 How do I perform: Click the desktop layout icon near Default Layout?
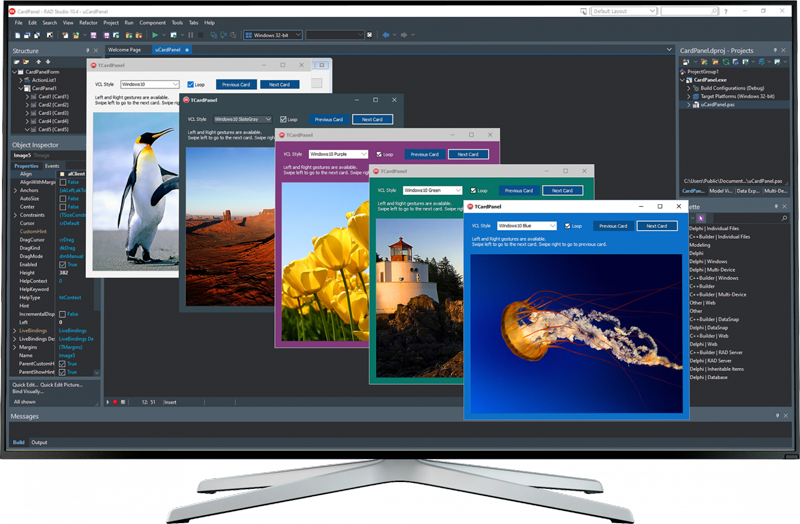pyautogui.click(x=584, y=11)
